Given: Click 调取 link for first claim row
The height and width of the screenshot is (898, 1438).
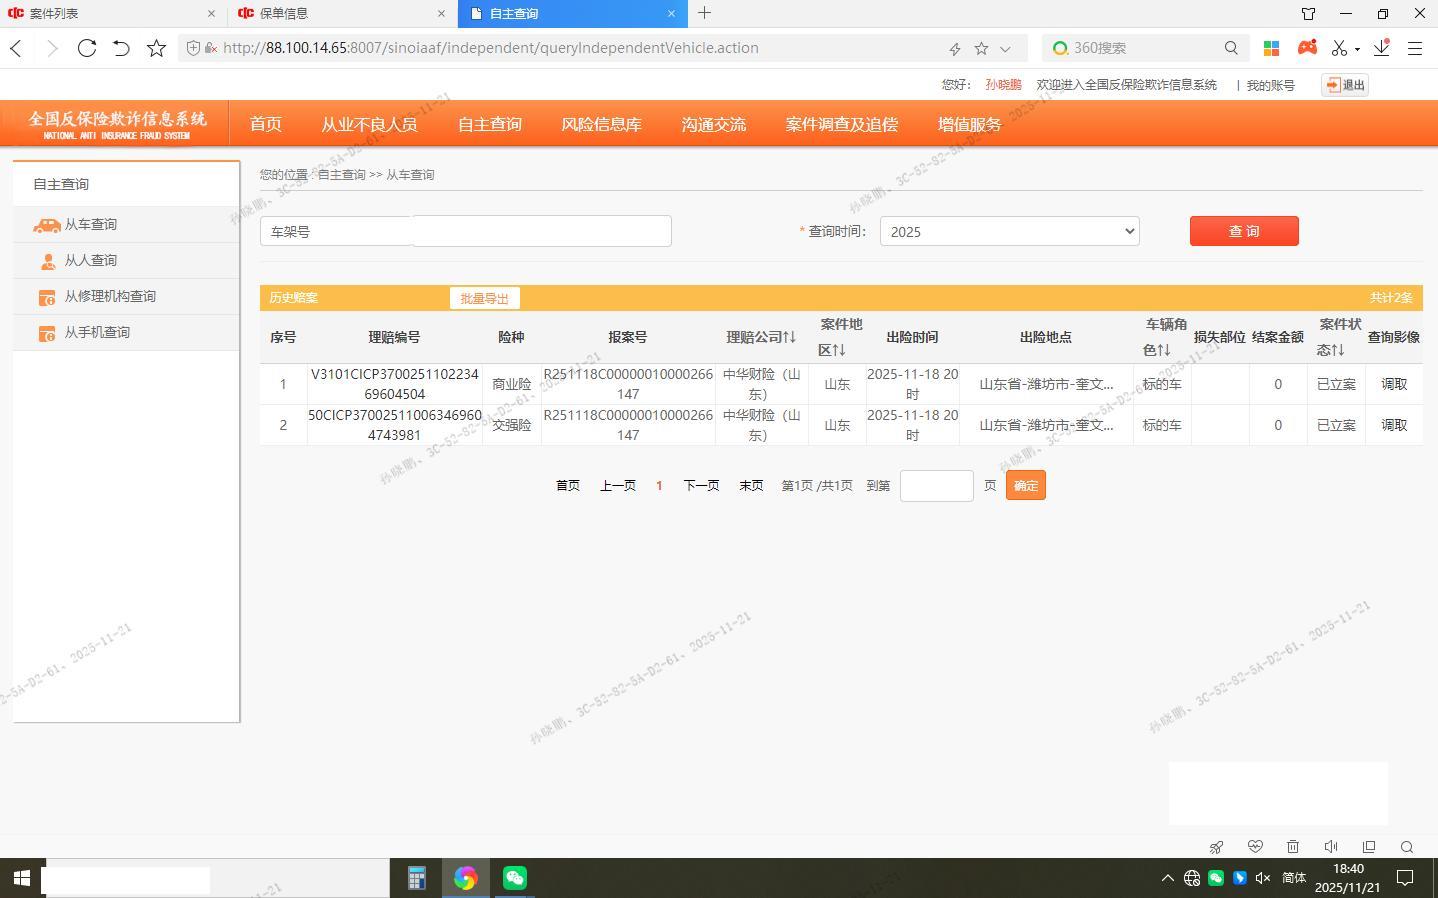Looking at the screenshot, I should pos(1394,384).
